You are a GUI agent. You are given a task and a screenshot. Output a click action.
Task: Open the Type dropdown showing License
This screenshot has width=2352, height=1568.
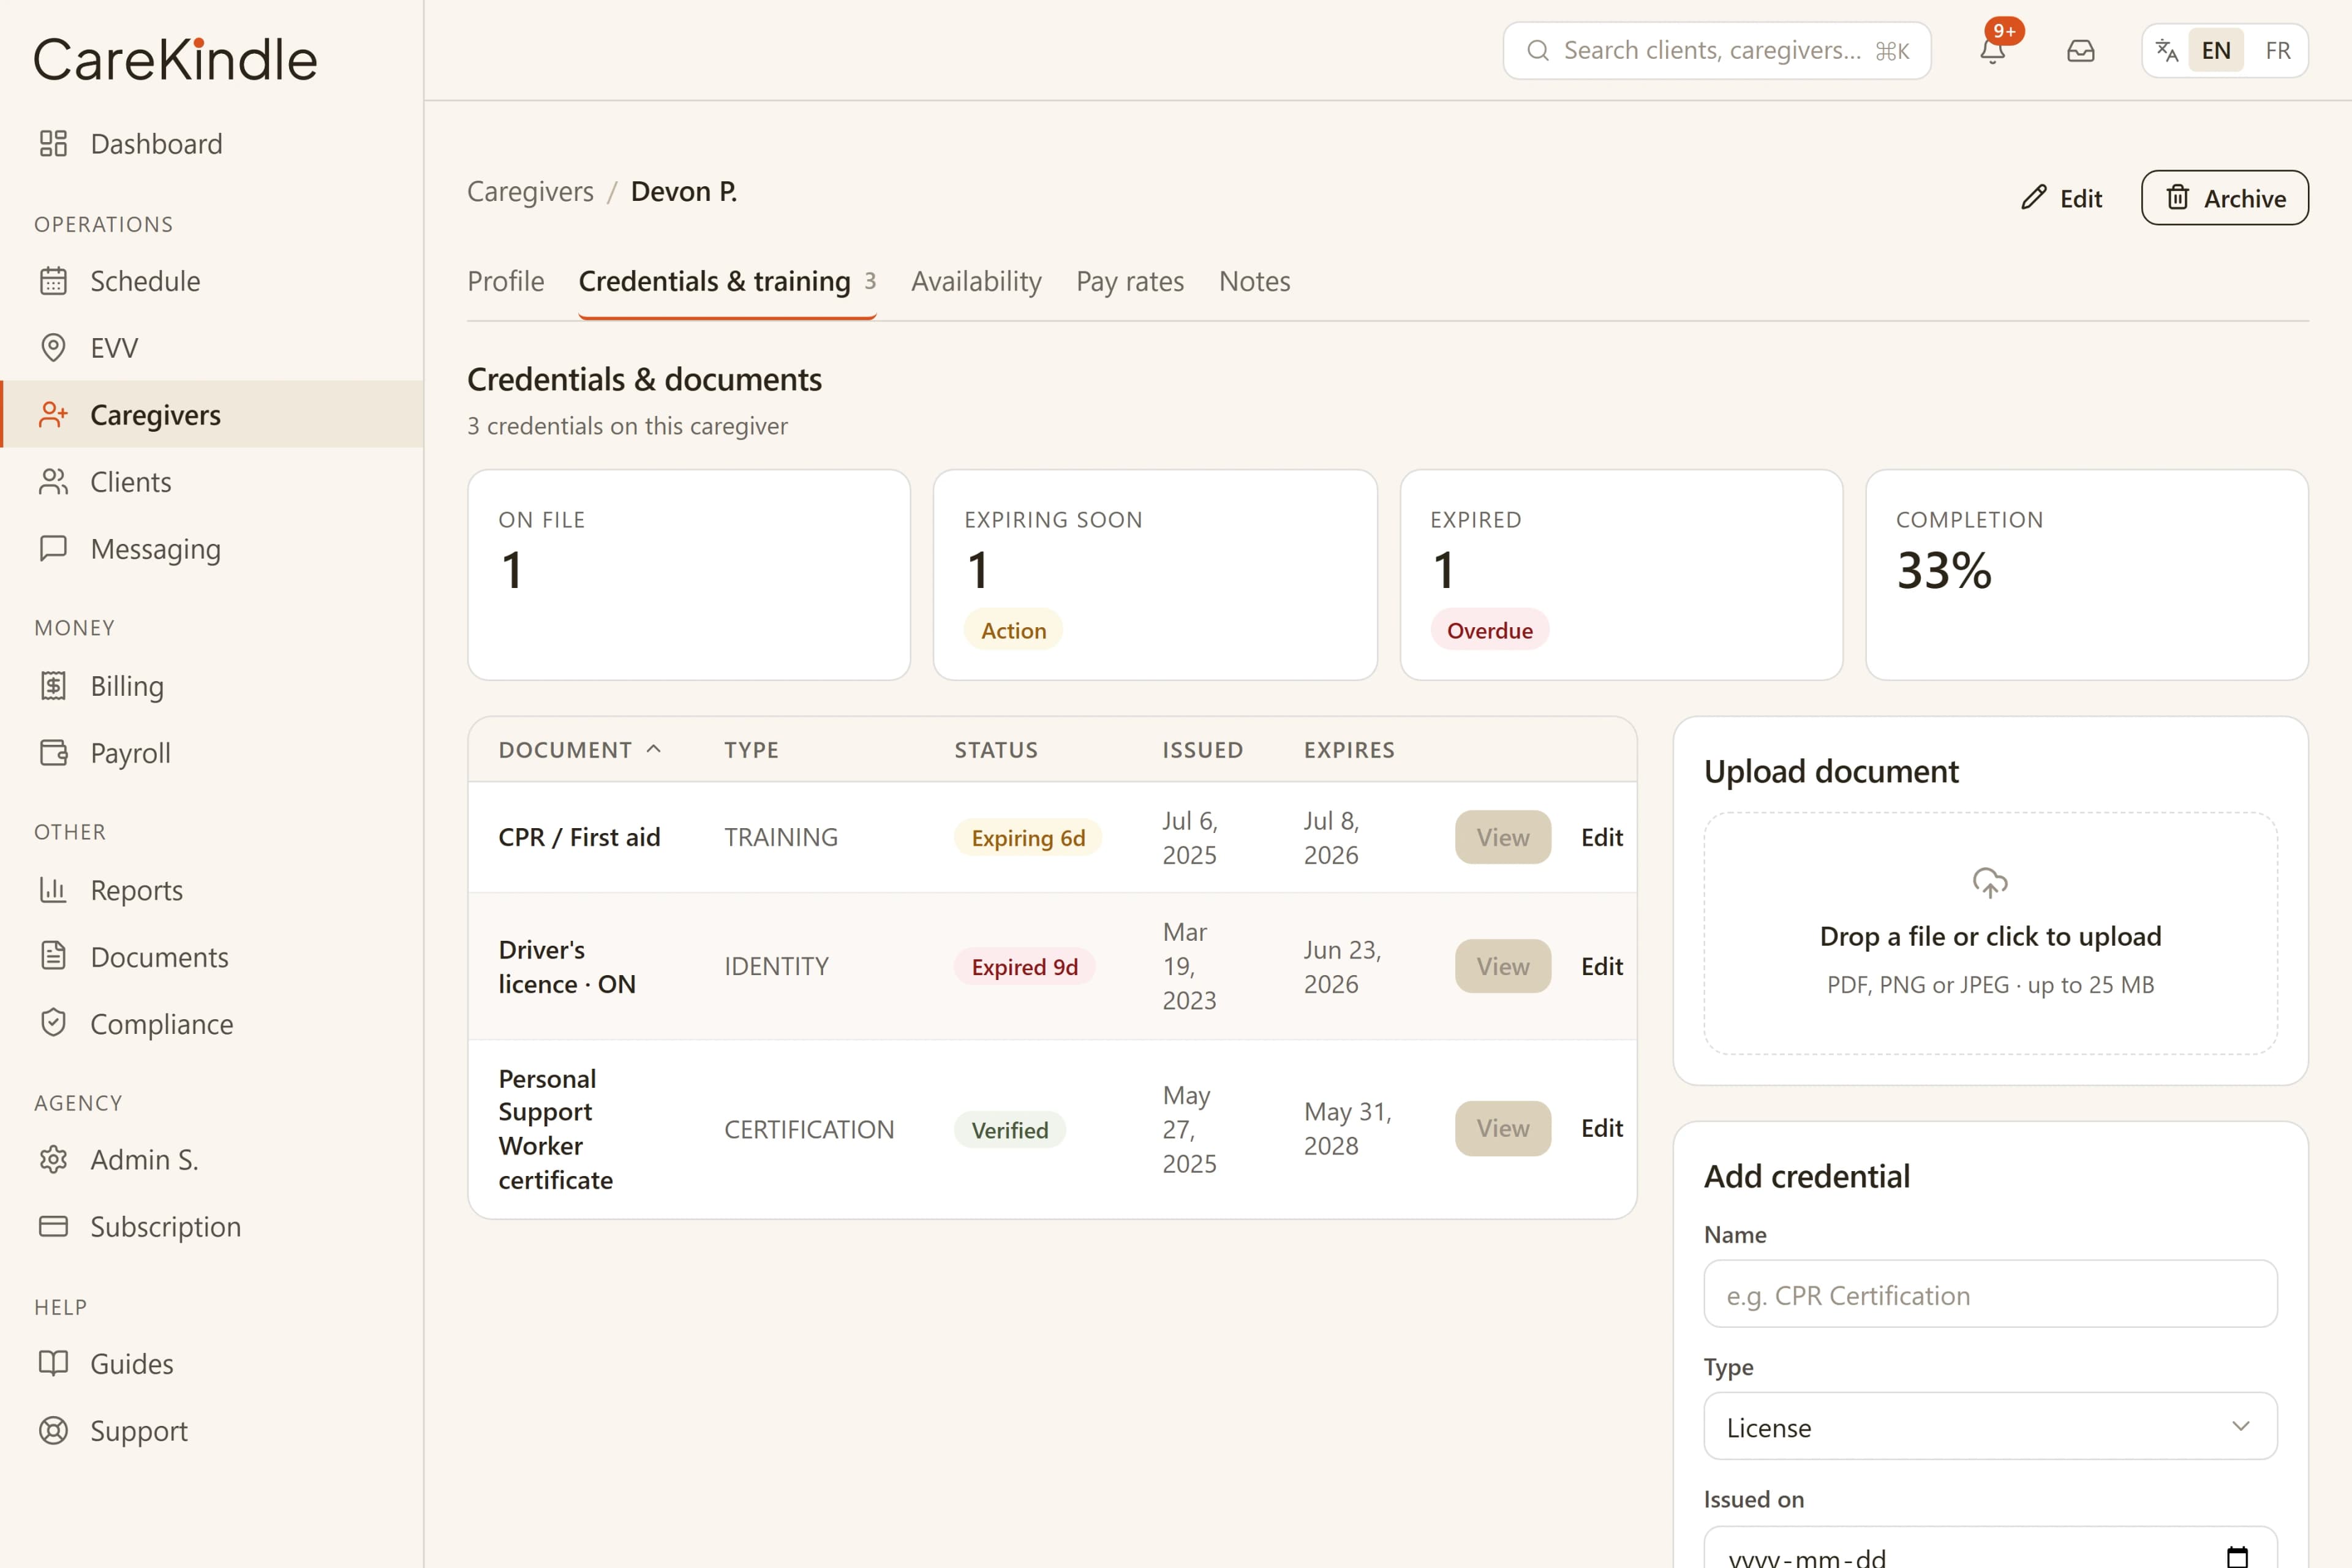tap(1990, 1427)
